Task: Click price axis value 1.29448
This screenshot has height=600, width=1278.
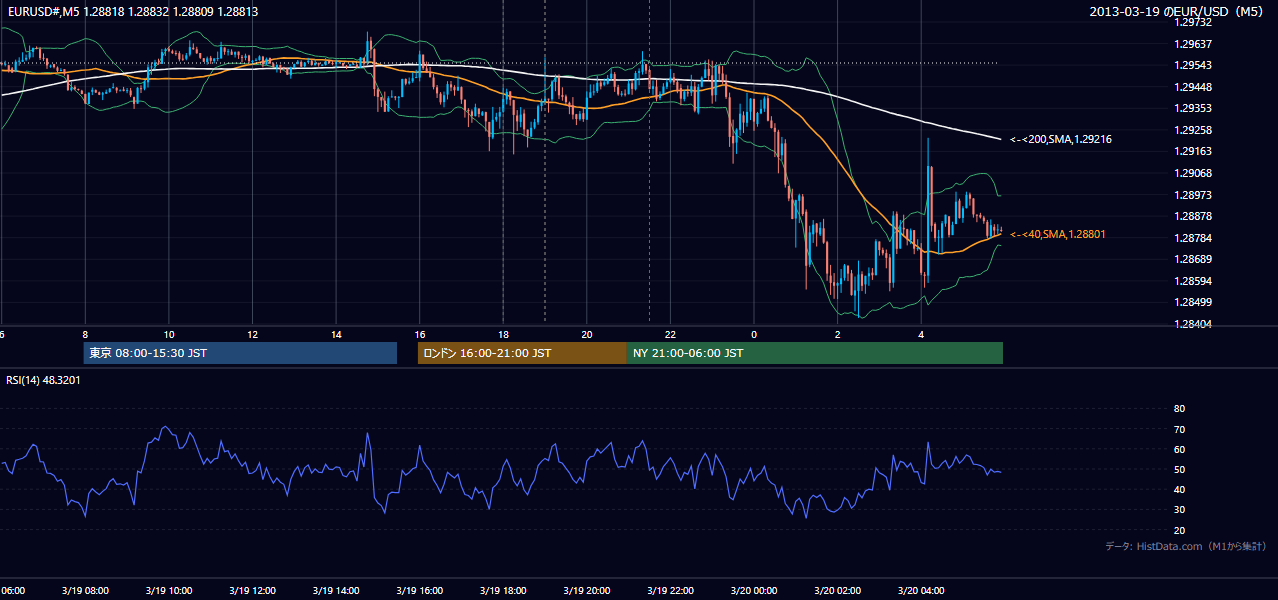Action: 1193,87
